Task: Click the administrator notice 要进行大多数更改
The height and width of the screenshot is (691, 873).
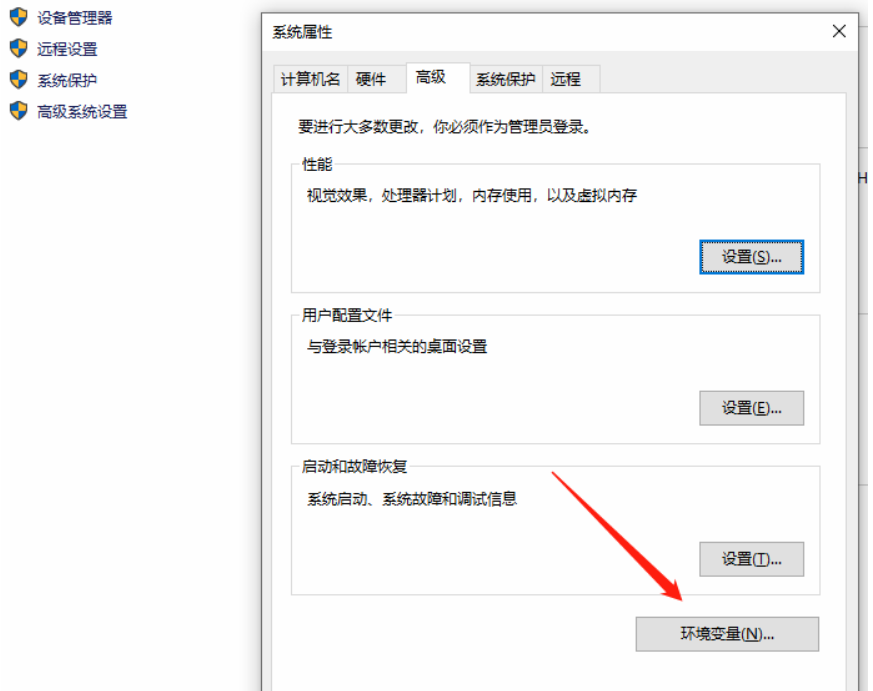Action: click(444, 127)
